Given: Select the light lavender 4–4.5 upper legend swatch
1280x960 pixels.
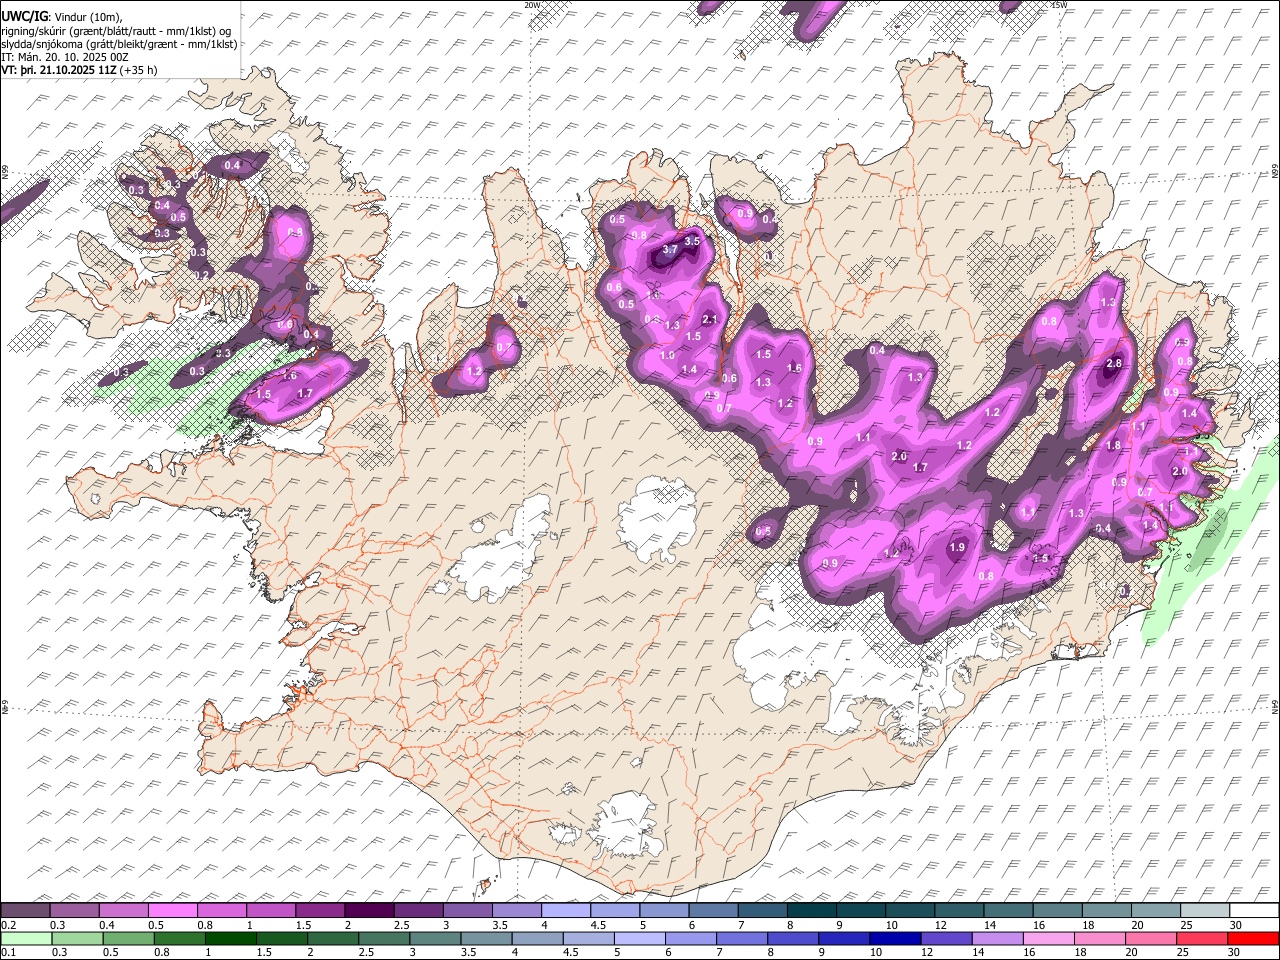Looking at the screenshot, I should coord(564,910).
